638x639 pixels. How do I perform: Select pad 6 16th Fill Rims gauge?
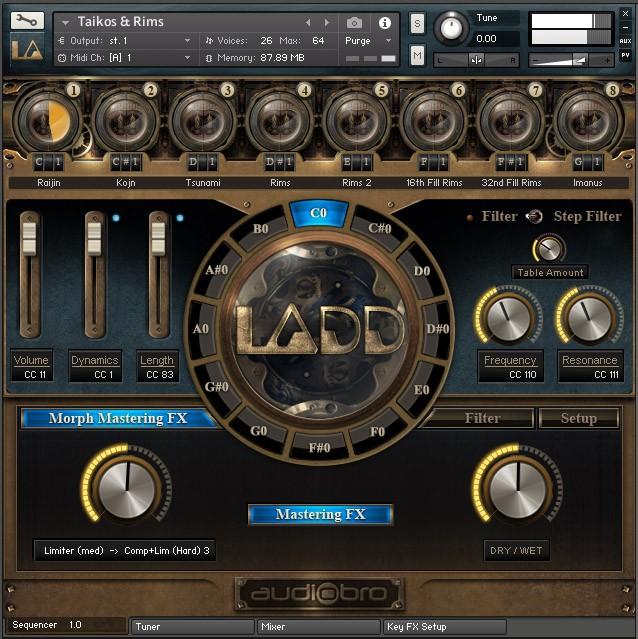(433, 121)
